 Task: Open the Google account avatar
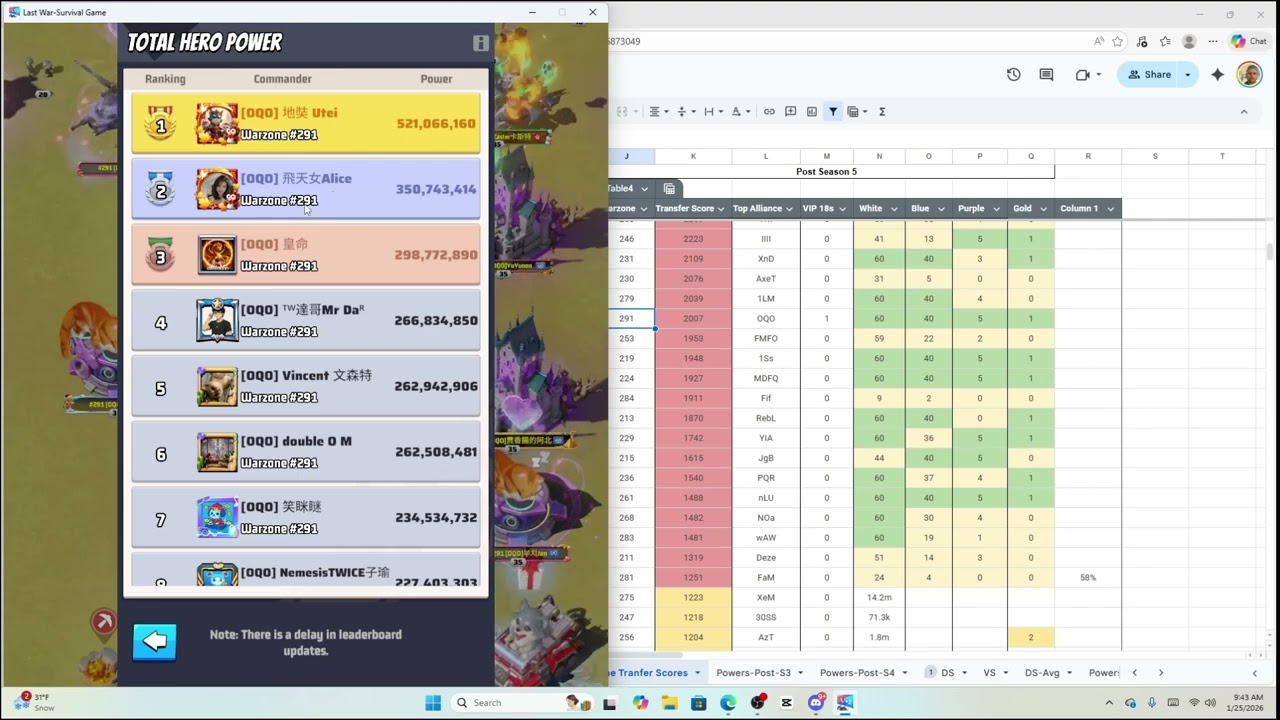coord(1249,75)
